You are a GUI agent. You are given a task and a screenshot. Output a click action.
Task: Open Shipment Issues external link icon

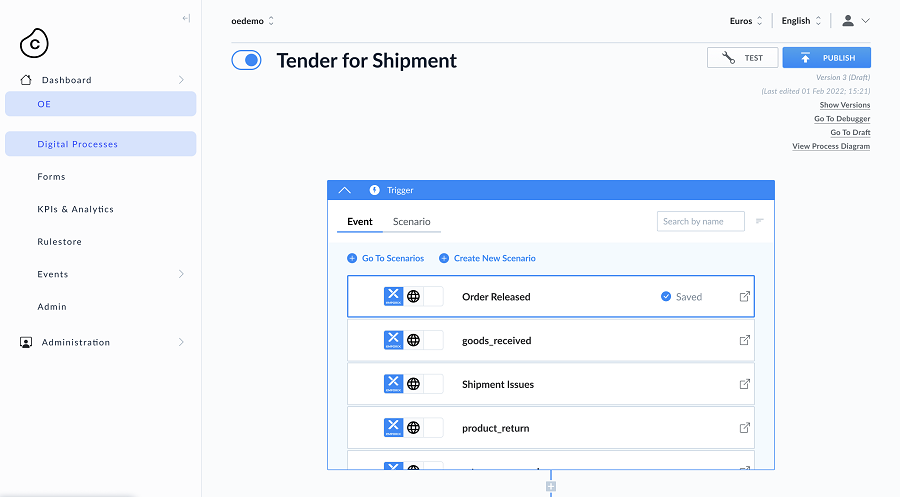[744, 384]
